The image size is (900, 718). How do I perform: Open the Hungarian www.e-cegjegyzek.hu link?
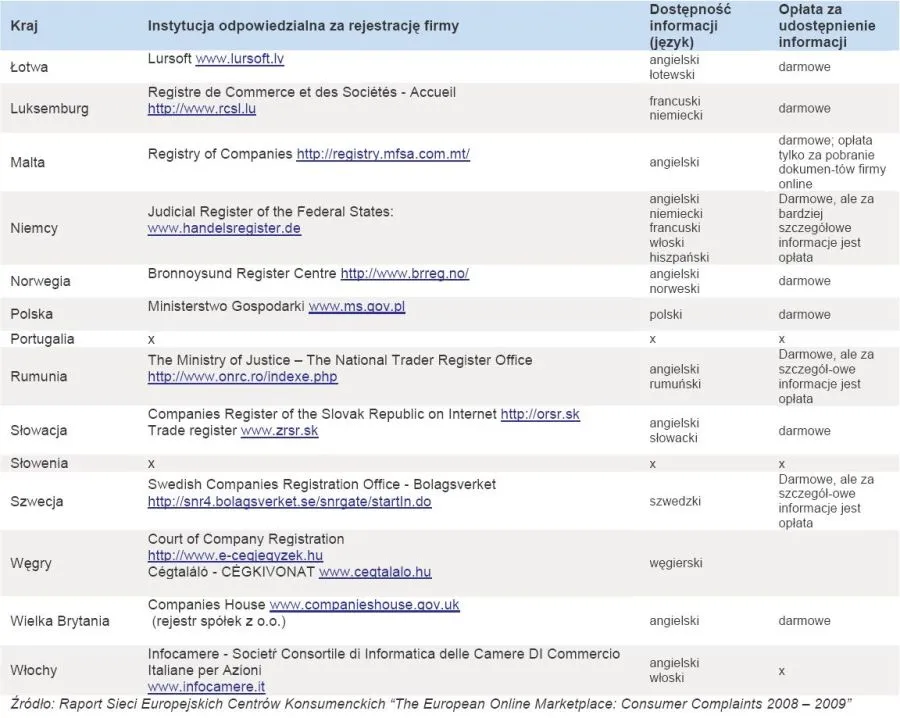(x=235, y=556)
